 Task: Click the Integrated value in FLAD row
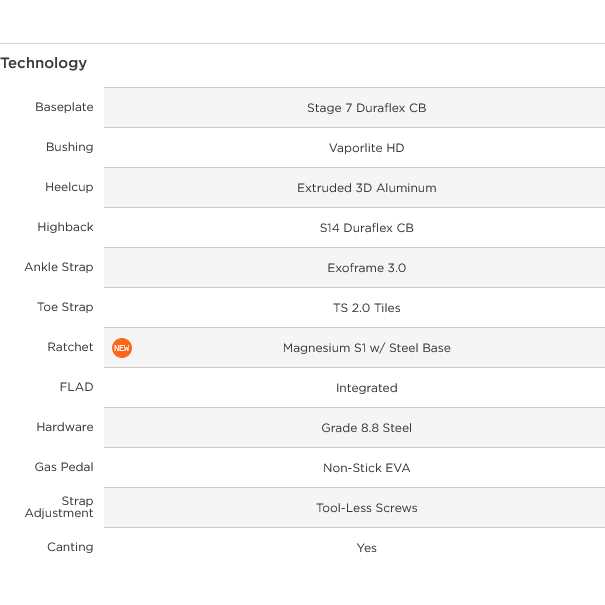pyautogui.click(x=367, y=388)
